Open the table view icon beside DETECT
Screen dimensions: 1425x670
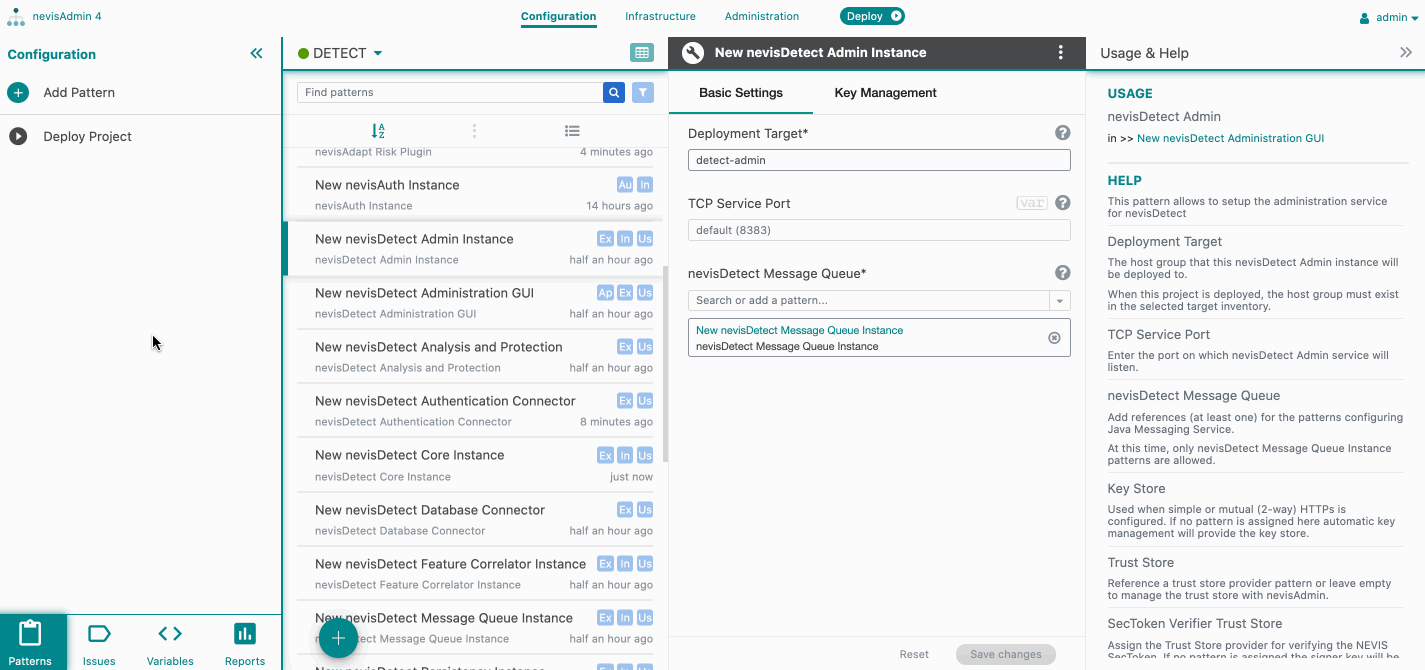tap(642, 53)
